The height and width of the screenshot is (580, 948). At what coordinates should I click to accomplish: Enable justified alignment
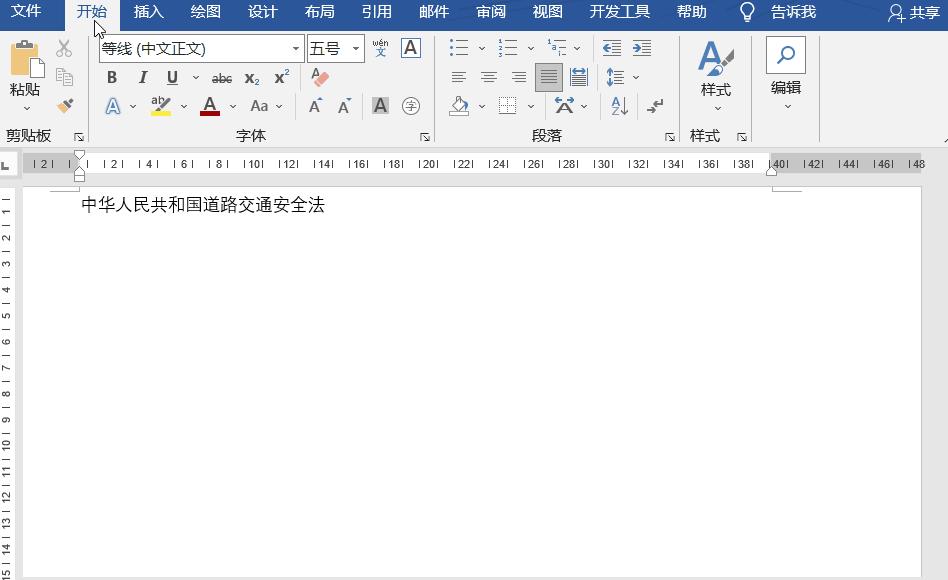tap(549, 77)
